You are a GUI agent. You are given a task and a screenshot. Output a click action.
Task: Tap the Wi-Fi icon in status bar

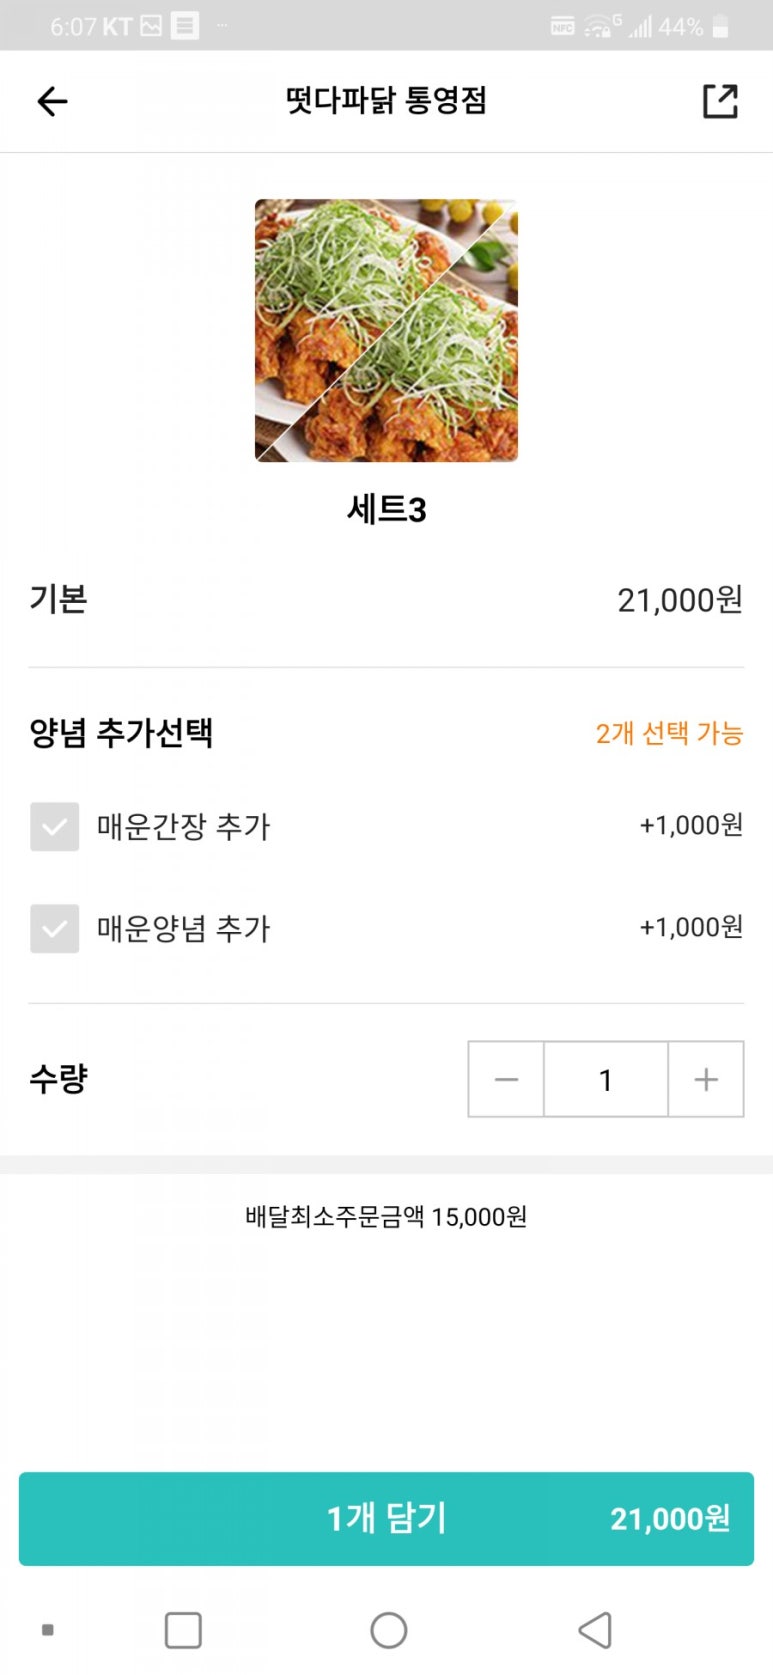(600, 27)
